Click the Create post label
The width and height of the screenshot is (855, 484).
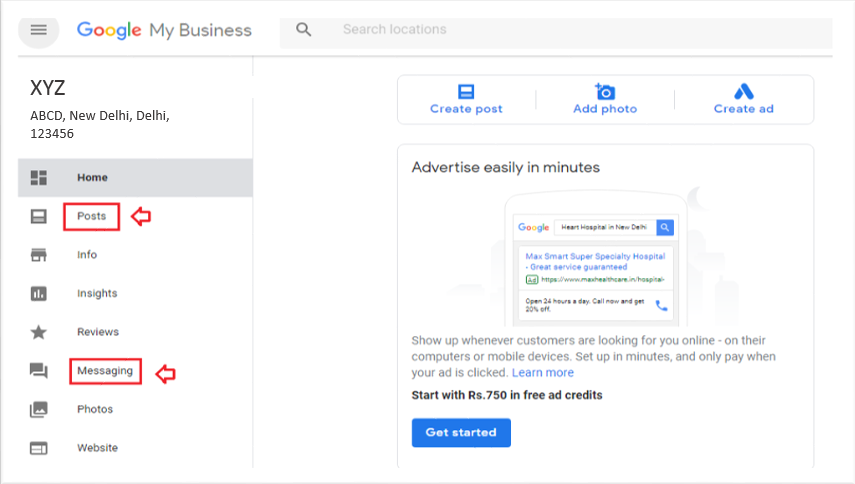(x=466, y=109)
